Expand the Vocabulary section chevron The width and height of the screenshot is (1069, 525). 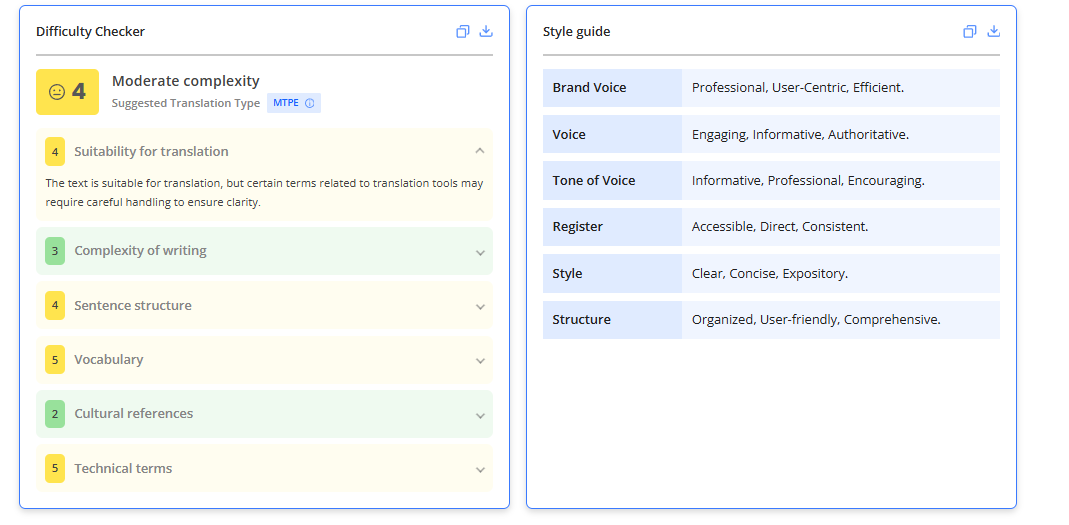tap(480, 361)
